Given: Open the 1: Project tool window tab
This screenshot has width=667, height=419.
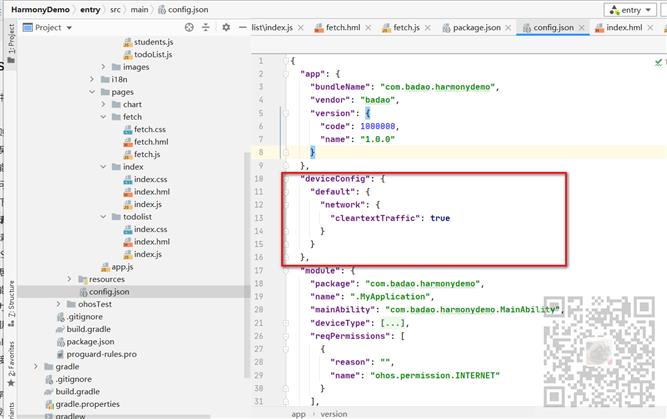Looking at the screenshot, I should [x=11, y=43].
